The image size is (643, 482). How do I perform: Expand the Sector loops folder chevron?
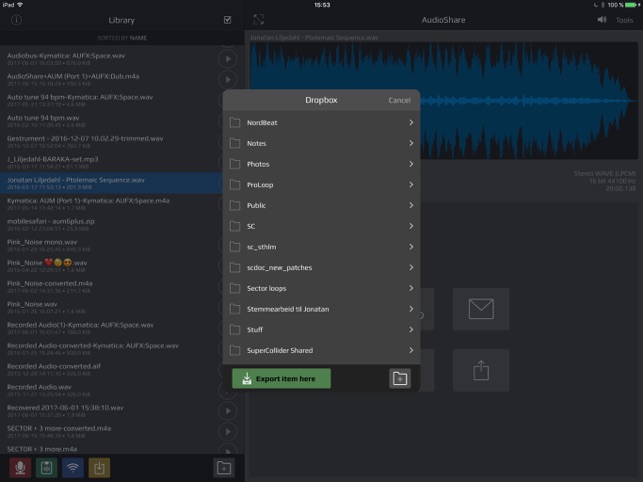click(411, 288)
